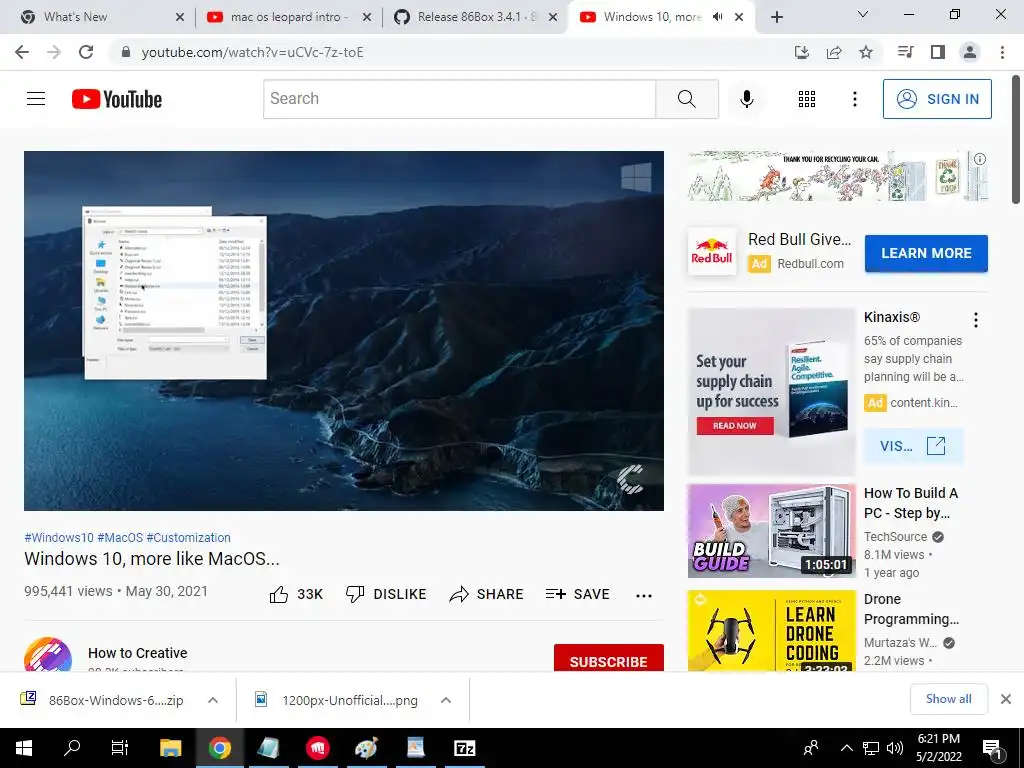Open 7-Zip from the taskbar

(x=464, y=748)
